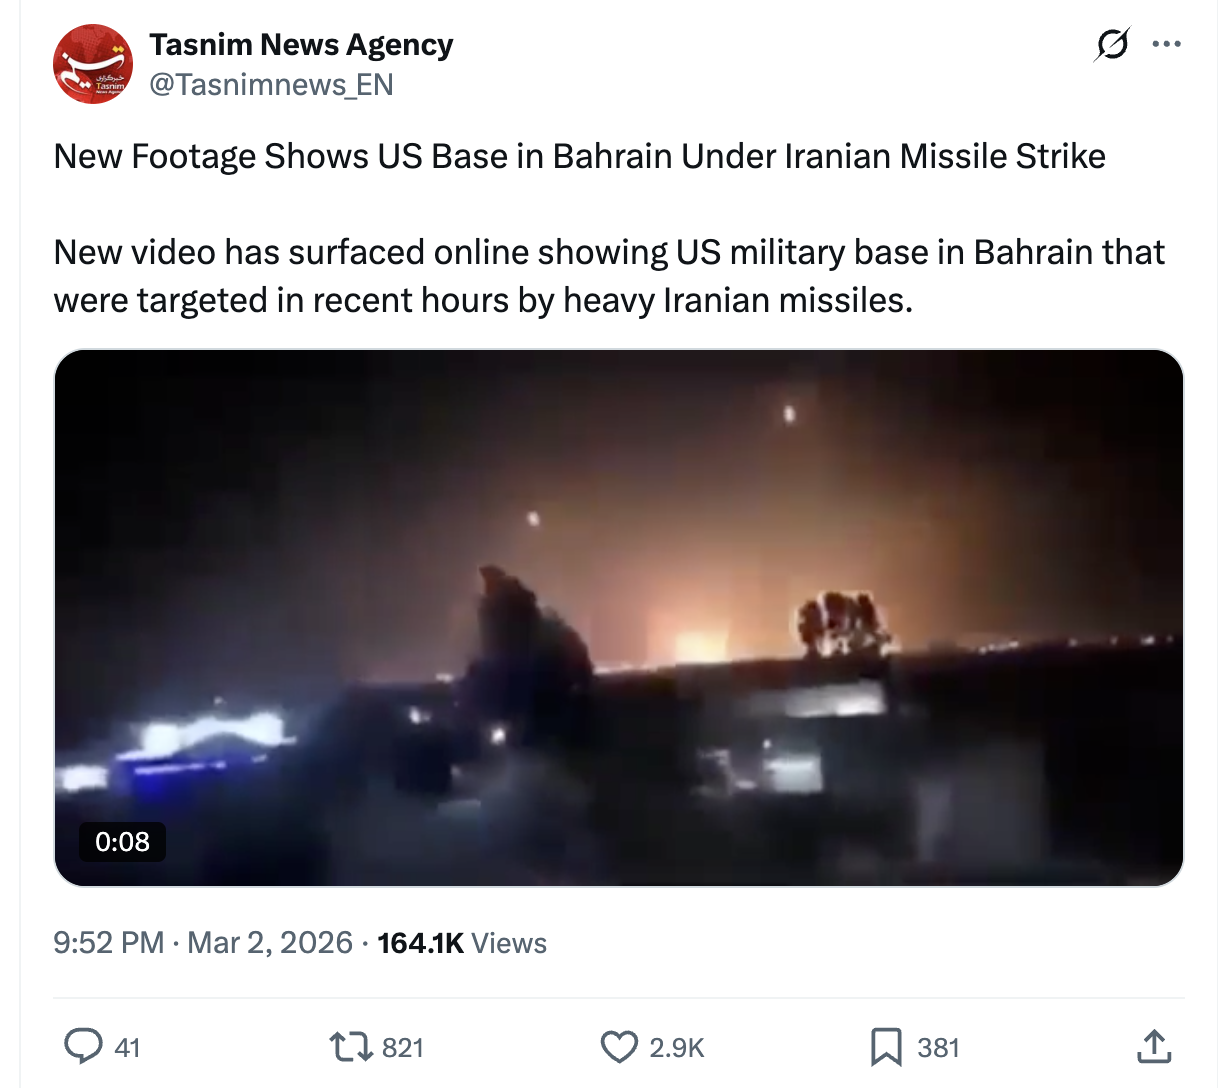Select the post headline text about Bahrain
Viewport: 1218px width, 1088px height.
coord(580,157)
